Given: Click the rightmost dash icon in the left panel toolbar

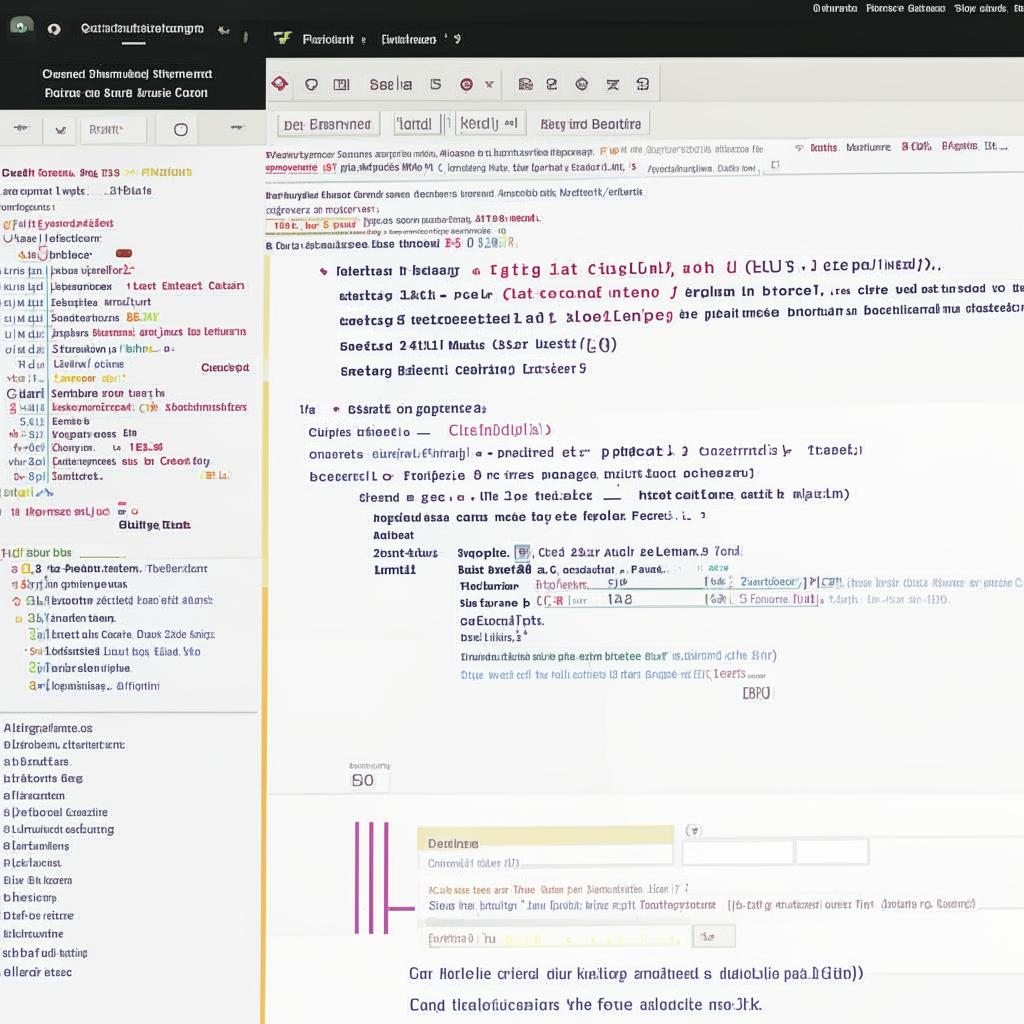Looking at the screenshot, I should (x=237, y=128).
